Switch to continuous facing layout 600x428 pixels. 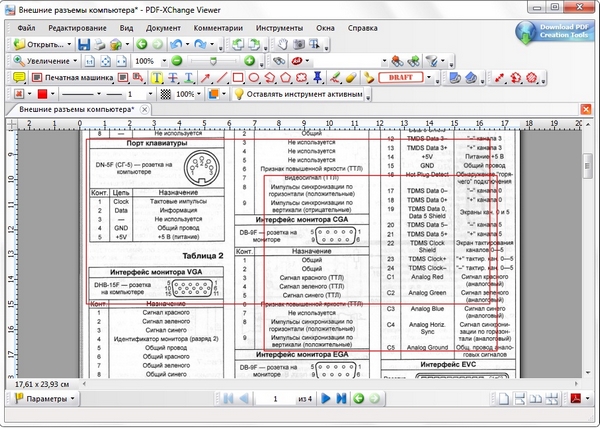[x=551, y=399]
